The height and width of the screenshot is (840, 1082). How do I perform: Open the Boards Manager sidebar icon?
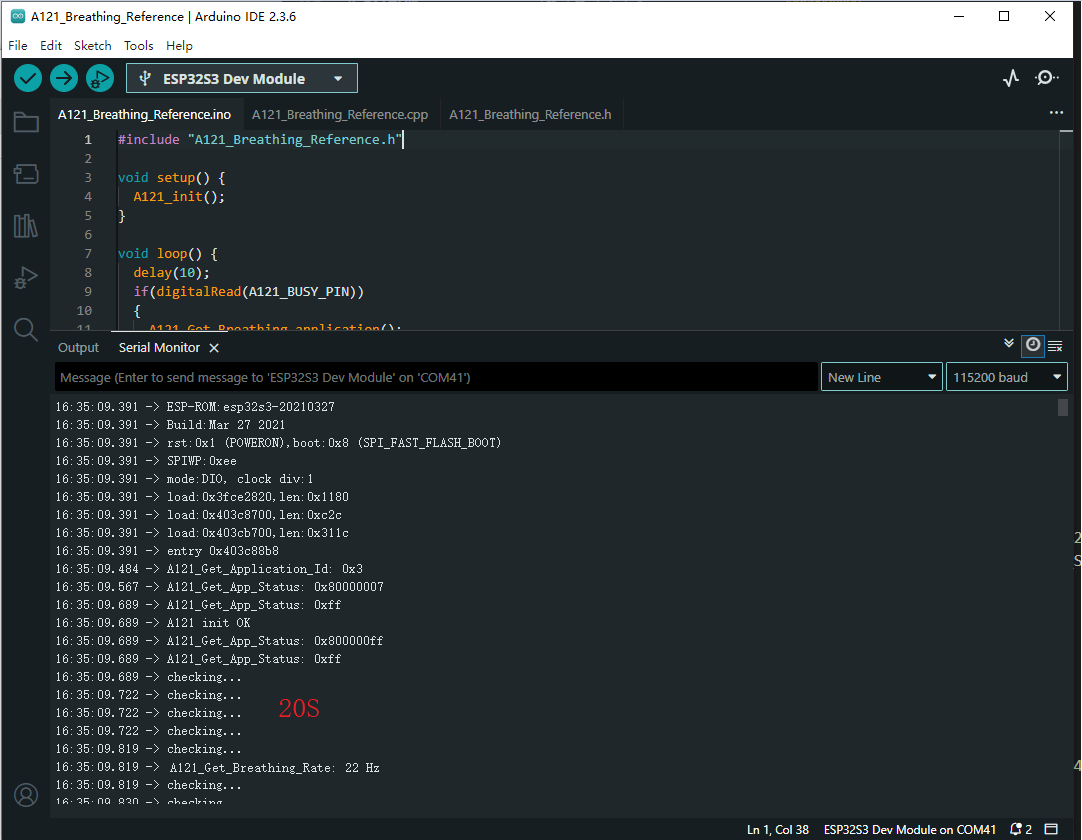26,174
